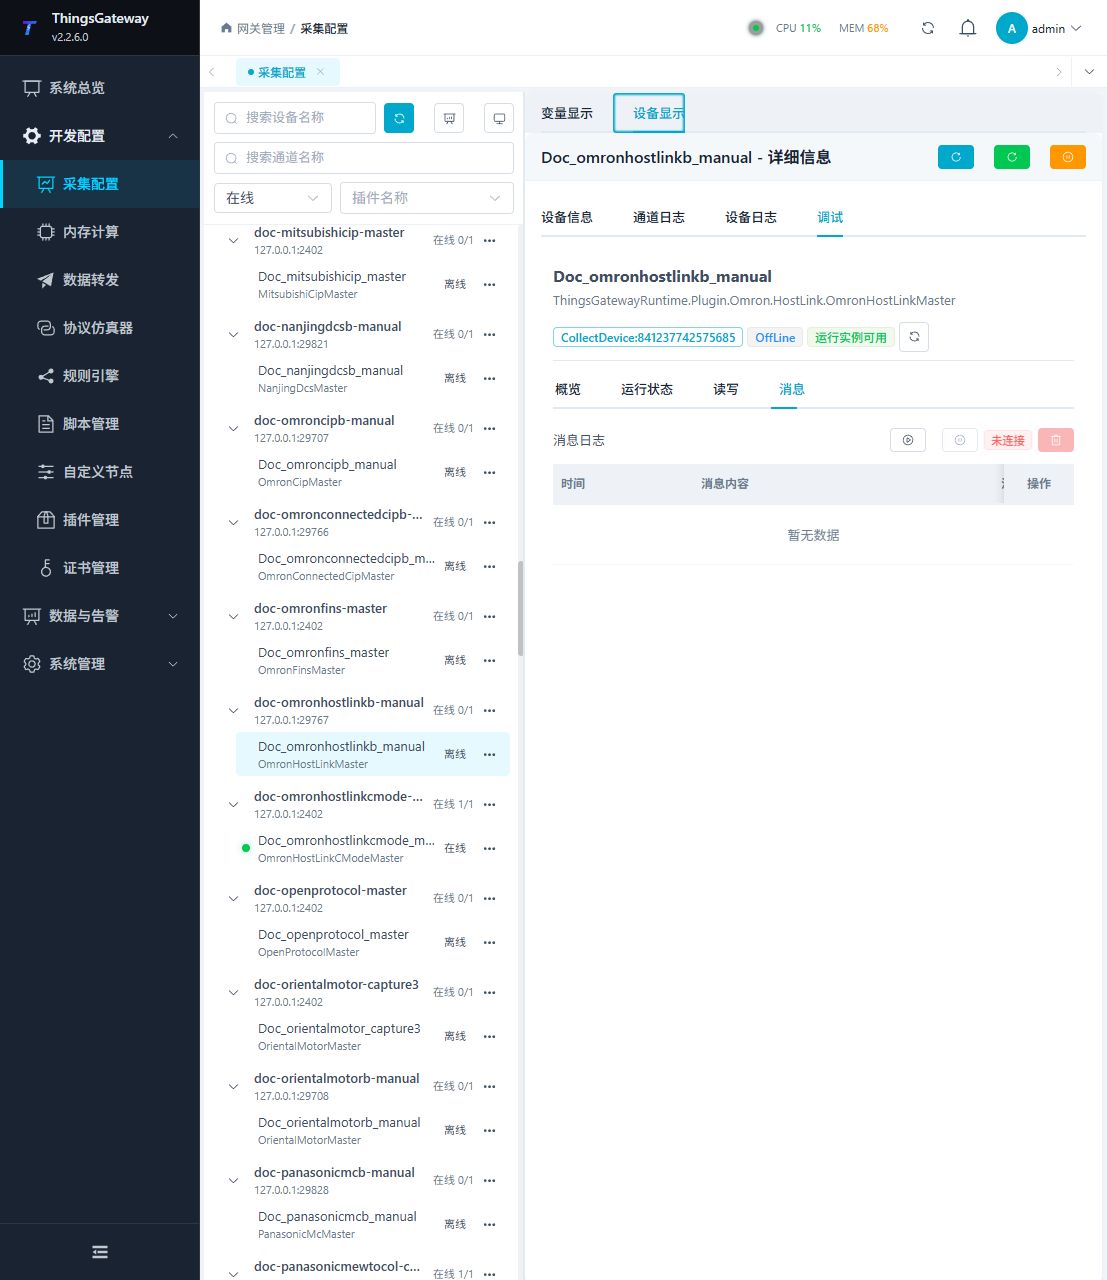
Task: Open more menu for Doc_openprotocol_master device
Action: pos(490,942)
